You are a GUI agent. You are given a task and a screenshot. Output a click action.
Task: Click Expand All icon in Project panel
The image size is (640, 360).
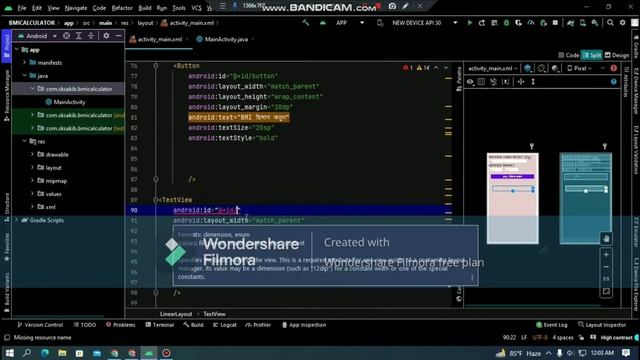tap(79, 36)
